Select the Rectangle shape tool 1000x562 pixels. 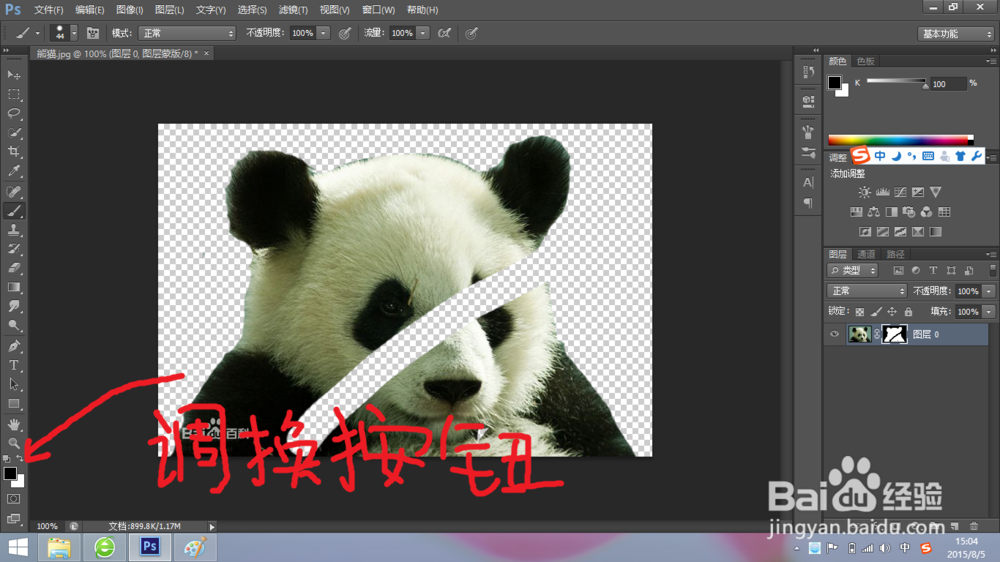pyautogui.click(x=14, y=404)
